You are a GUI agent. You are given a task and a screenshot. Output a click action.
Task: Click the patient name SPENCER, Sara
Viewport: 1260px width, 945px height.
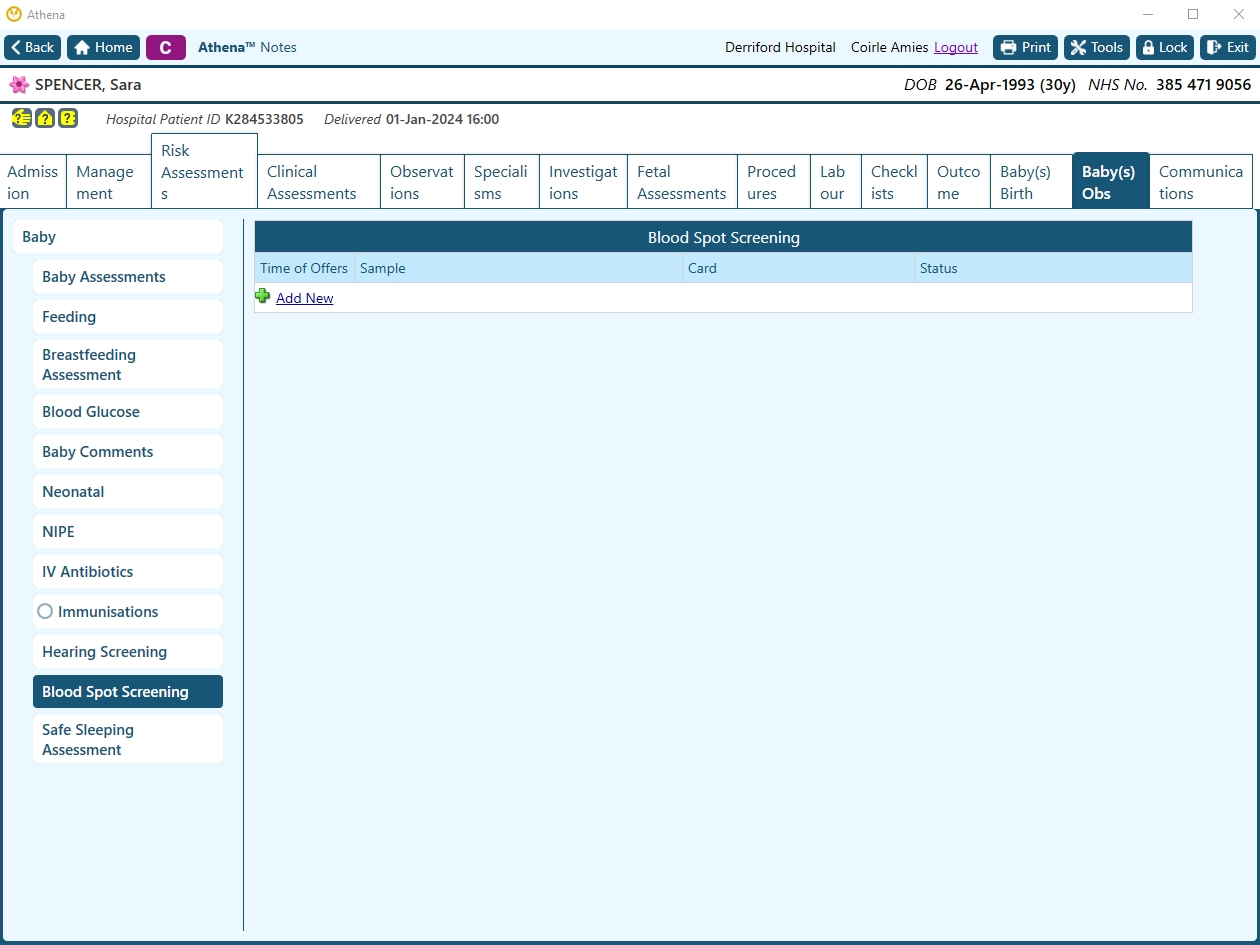coord(88,85)
